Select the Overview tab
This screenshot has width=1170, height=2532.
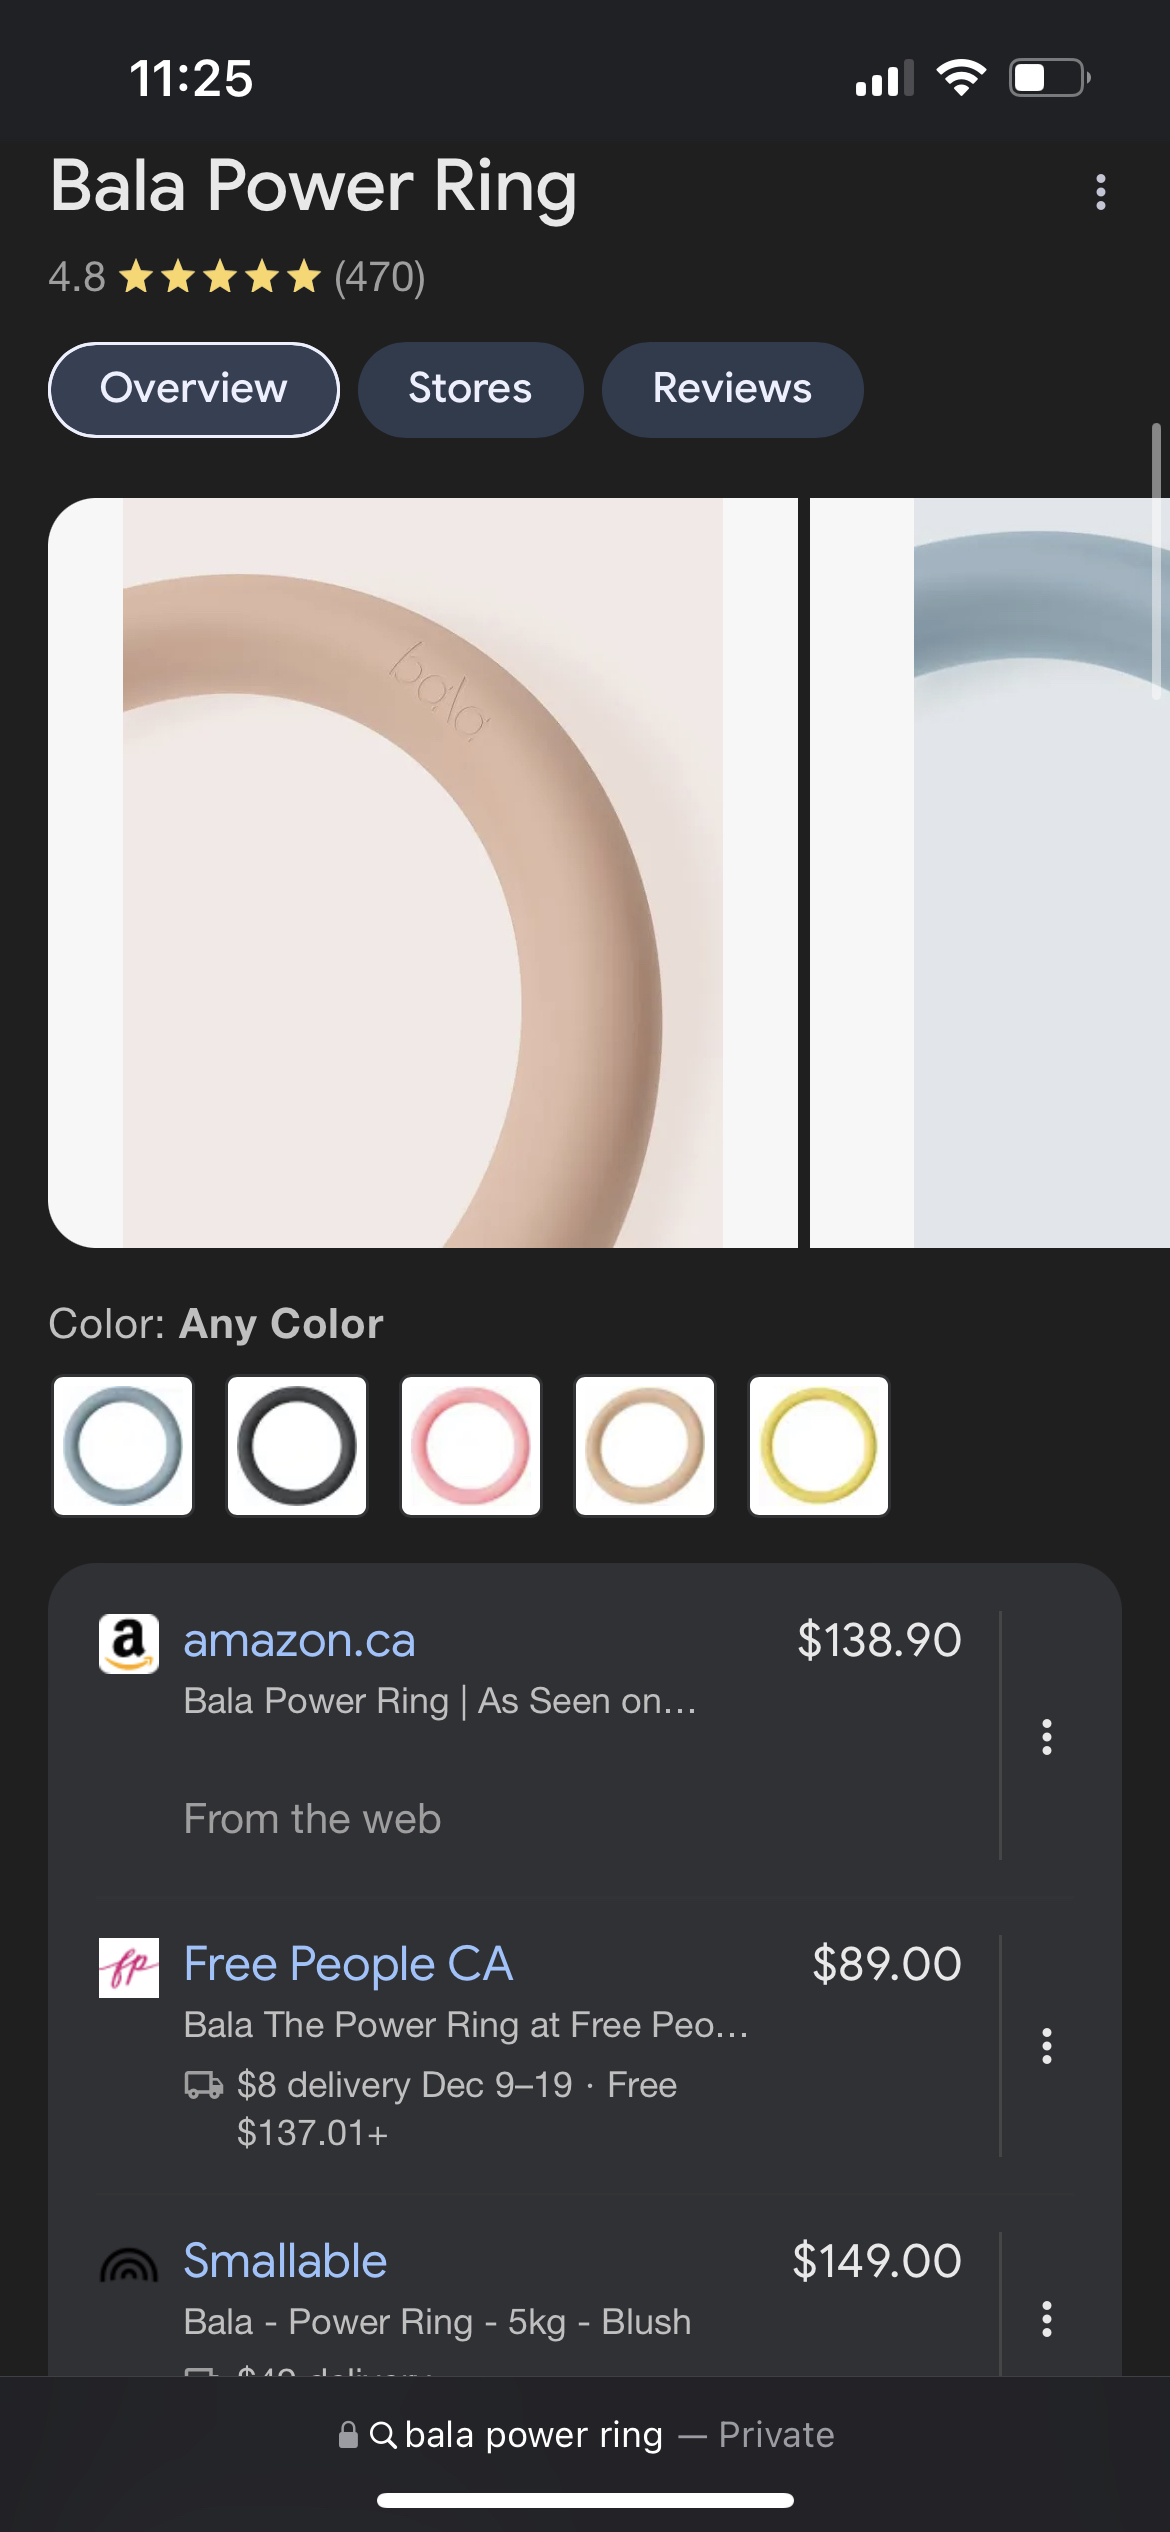[194, 389]
